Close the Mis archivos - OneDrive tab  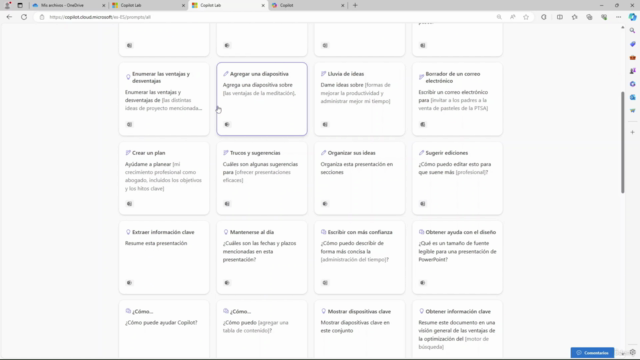(x=103, y=5)
